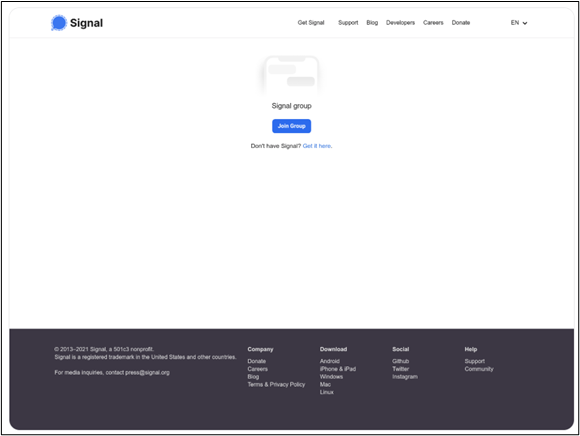The width and height of the screenshot is (580, 436).
Task: Open Community link under Help
Action: tap(479, 369)
